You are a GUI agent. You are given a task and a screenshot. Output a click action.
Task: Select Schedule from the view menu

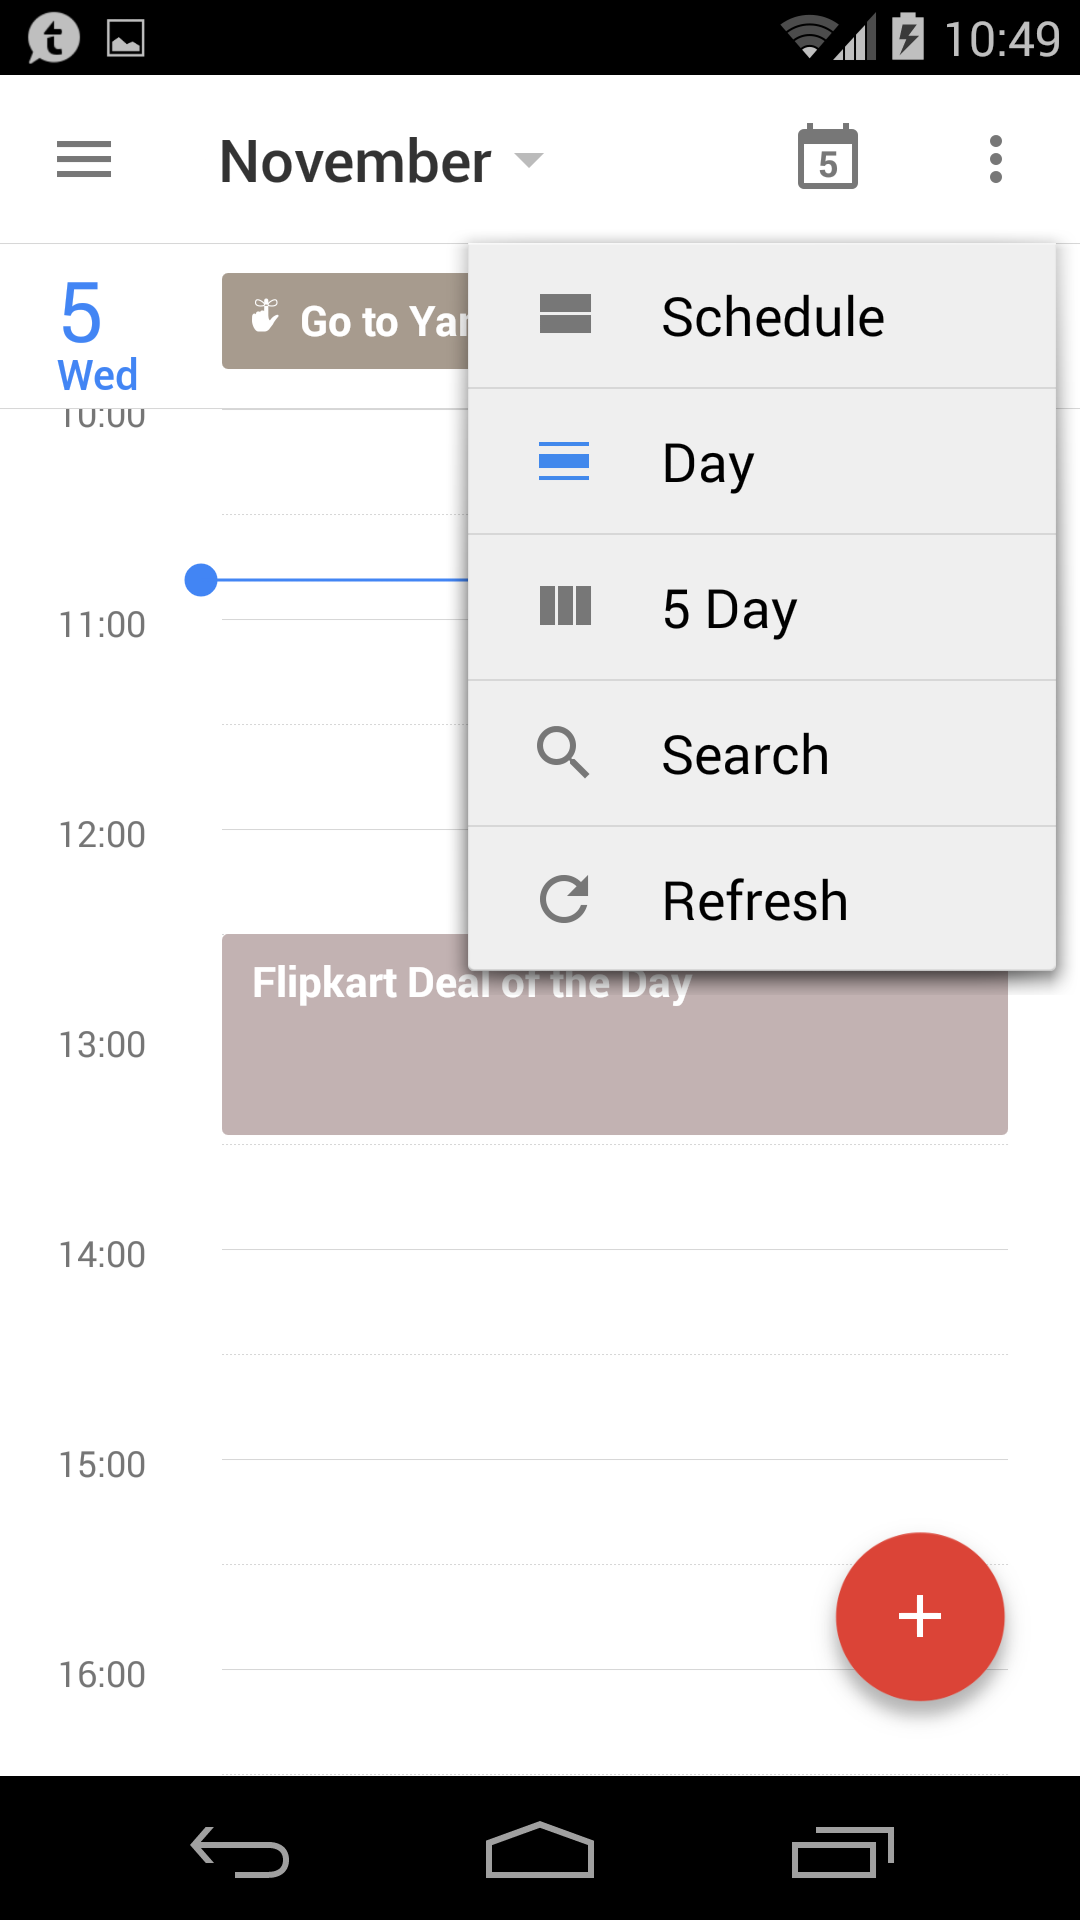(773, 317)
